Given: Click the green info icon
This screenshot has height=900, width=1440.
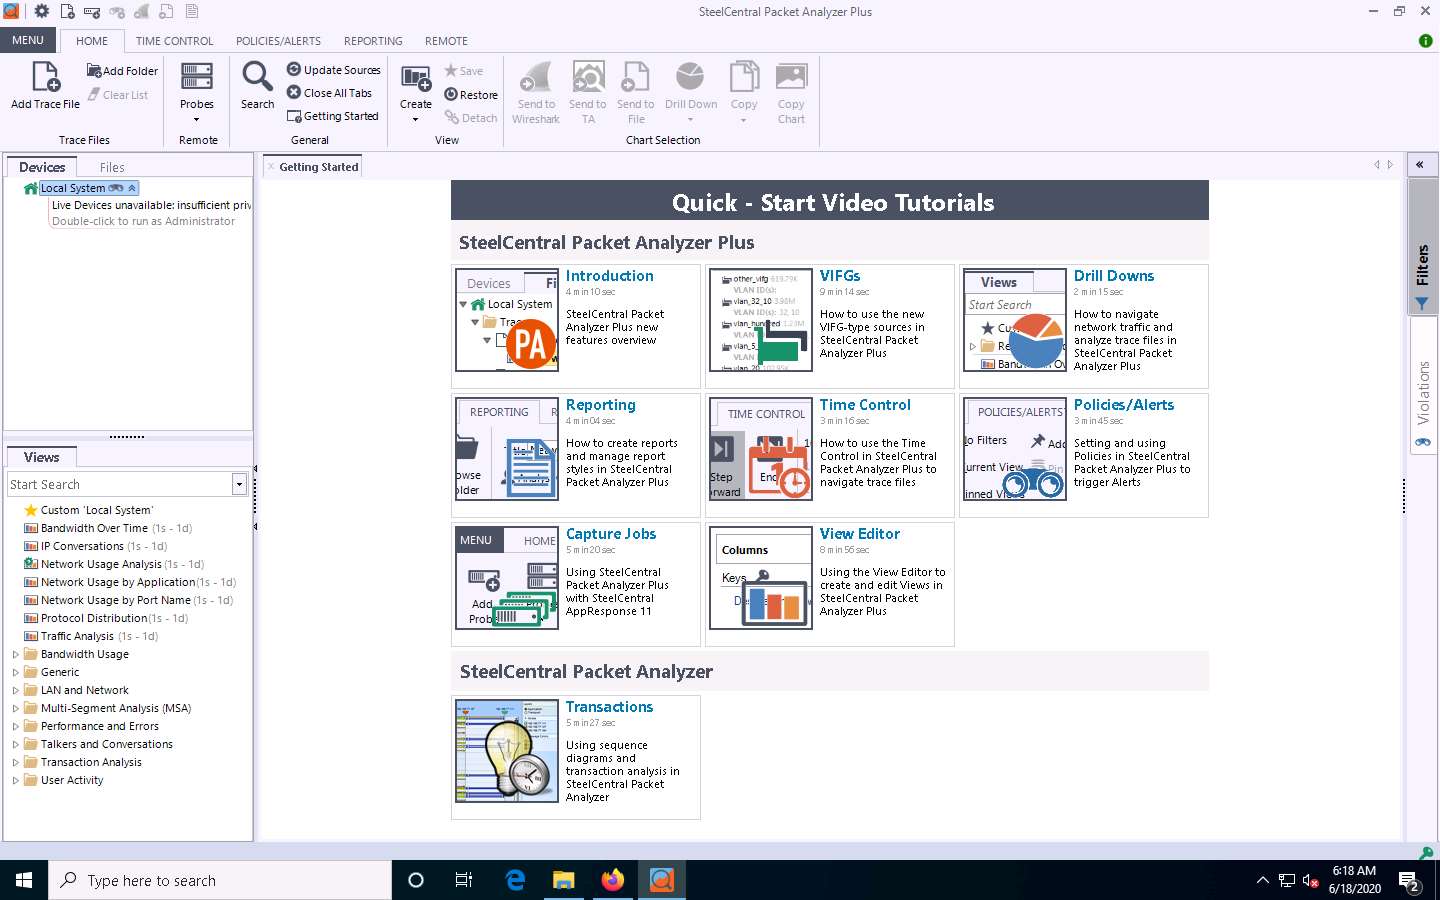Looking at the screenshot, I should tap(1425, 41).
